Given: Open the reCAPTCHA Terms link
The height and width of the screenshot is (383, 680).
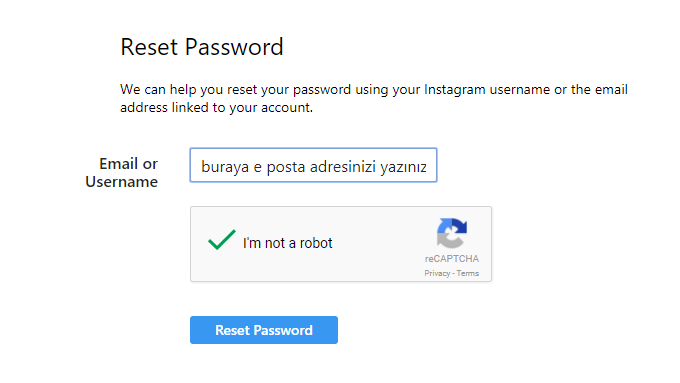Looking at the screenshot, I should [468, 273].
